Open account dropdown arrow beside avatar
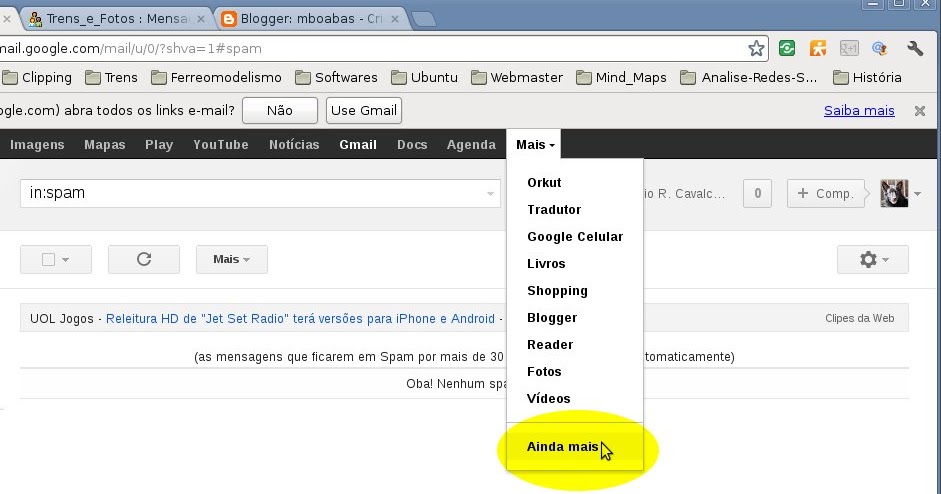Image resolution: width=941 pixels, height=494 pixels. pos(918,194)
